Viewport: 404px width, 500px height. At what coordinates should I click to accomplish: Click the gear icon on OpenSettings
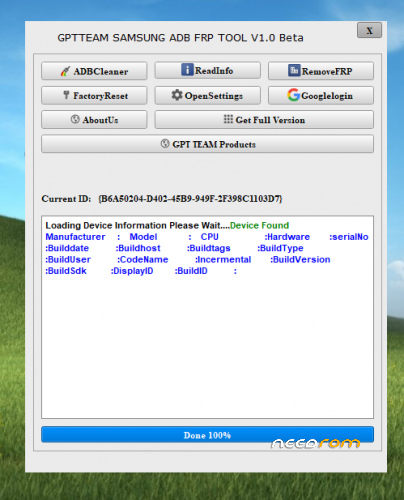177,95
